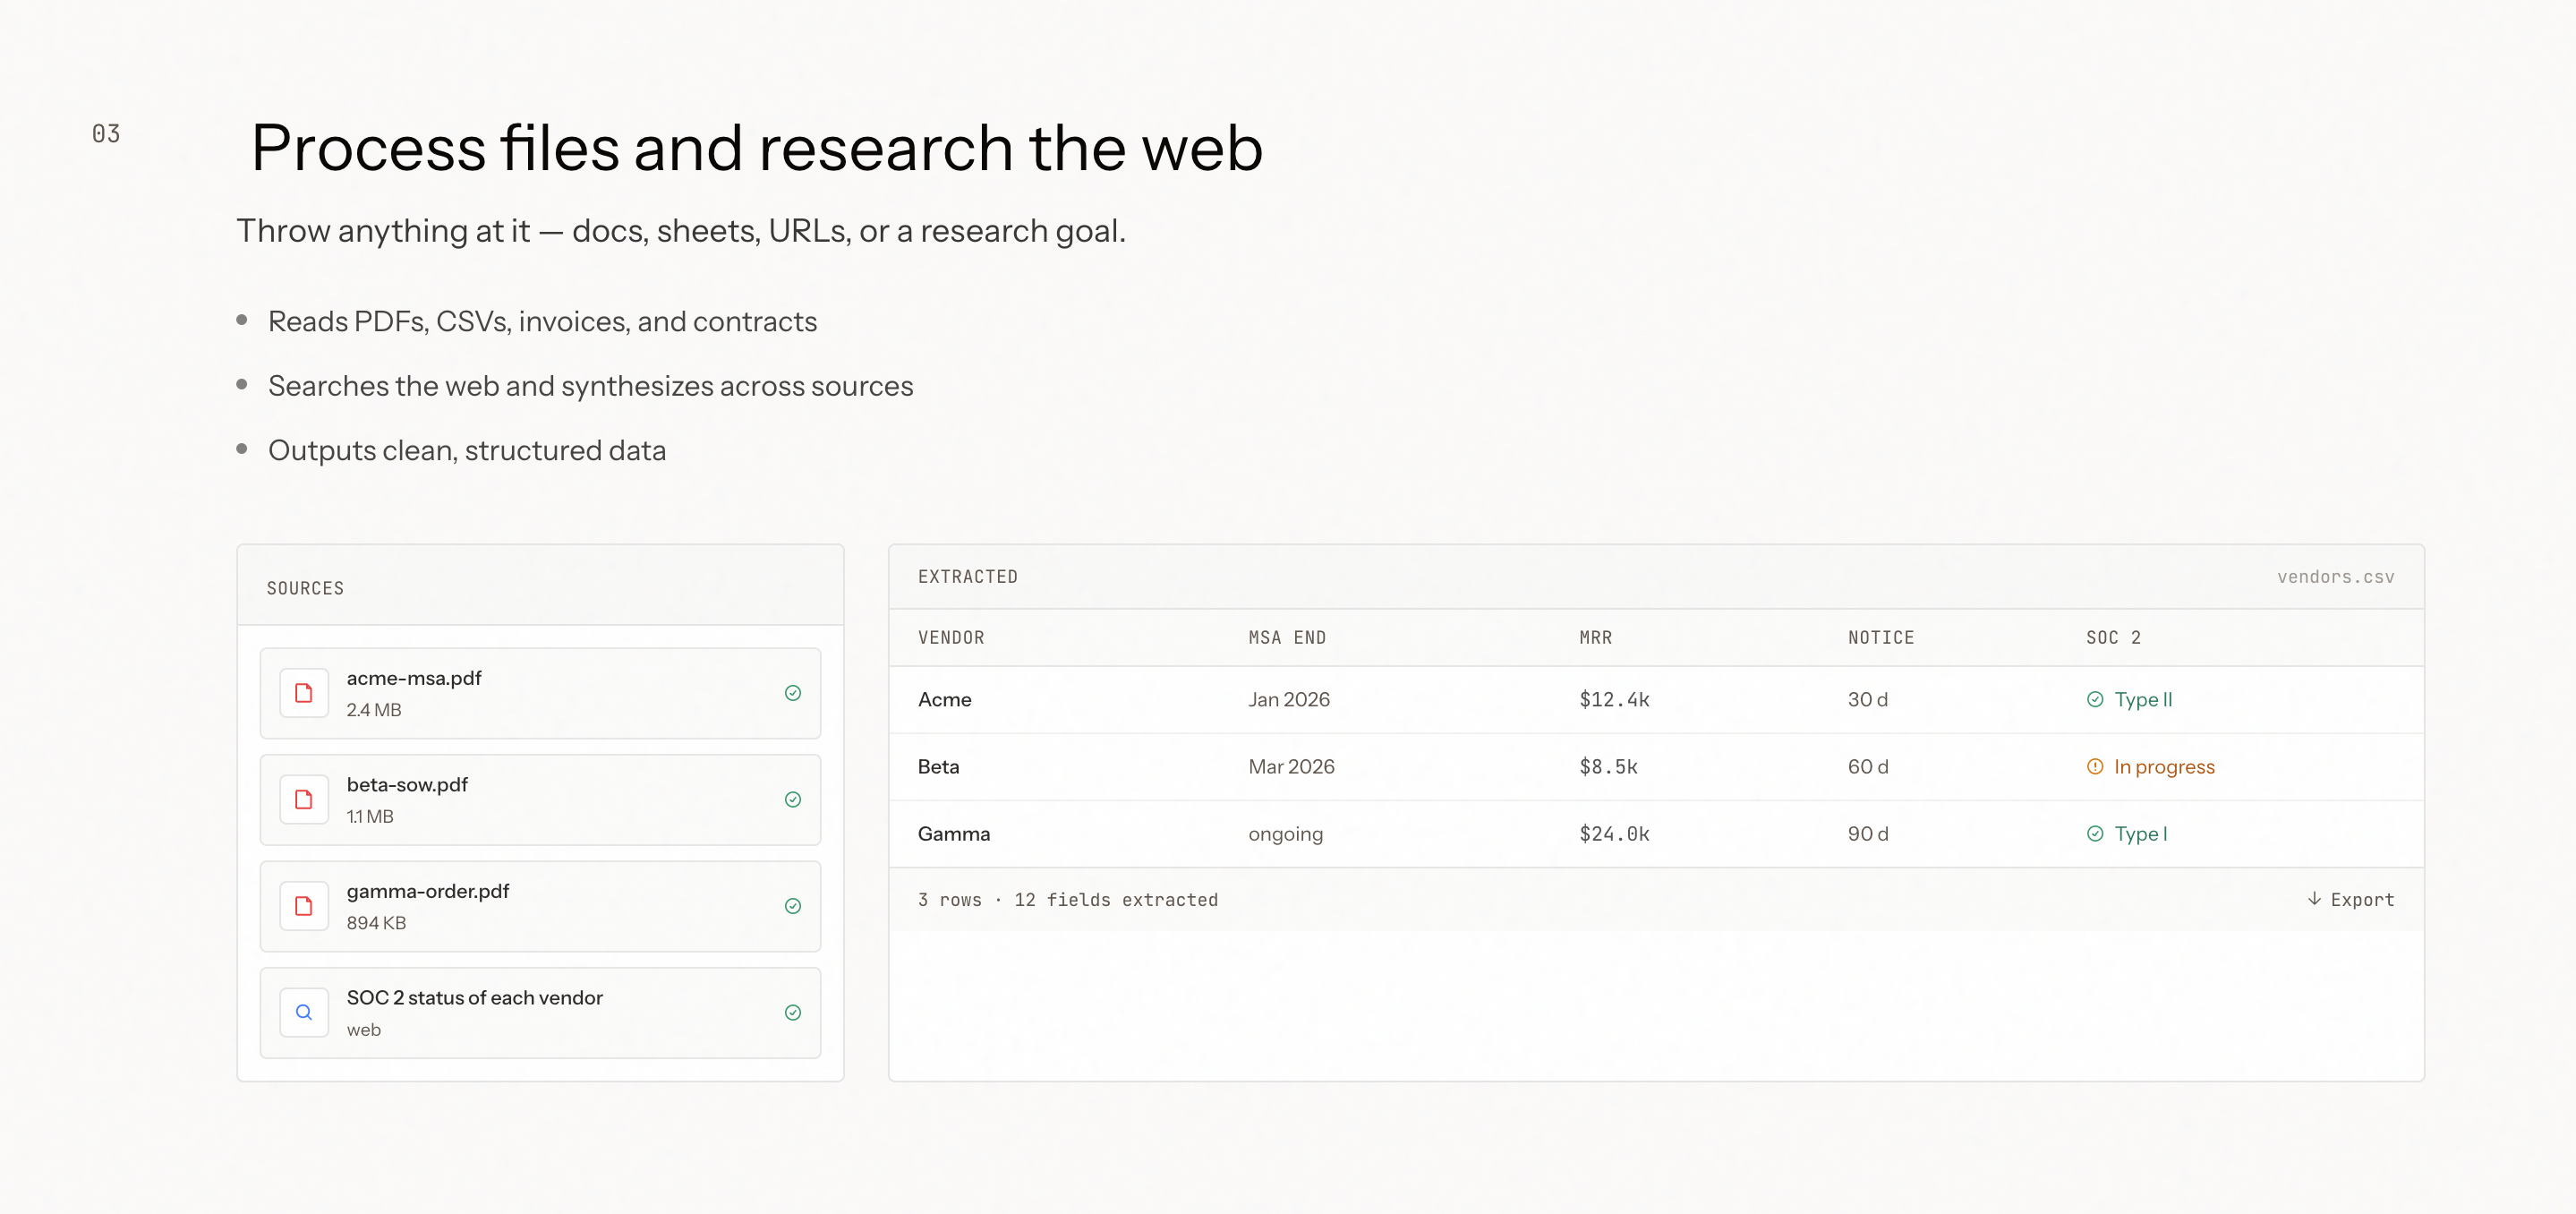Click the green check icon by Type I

coord(2095,834)
